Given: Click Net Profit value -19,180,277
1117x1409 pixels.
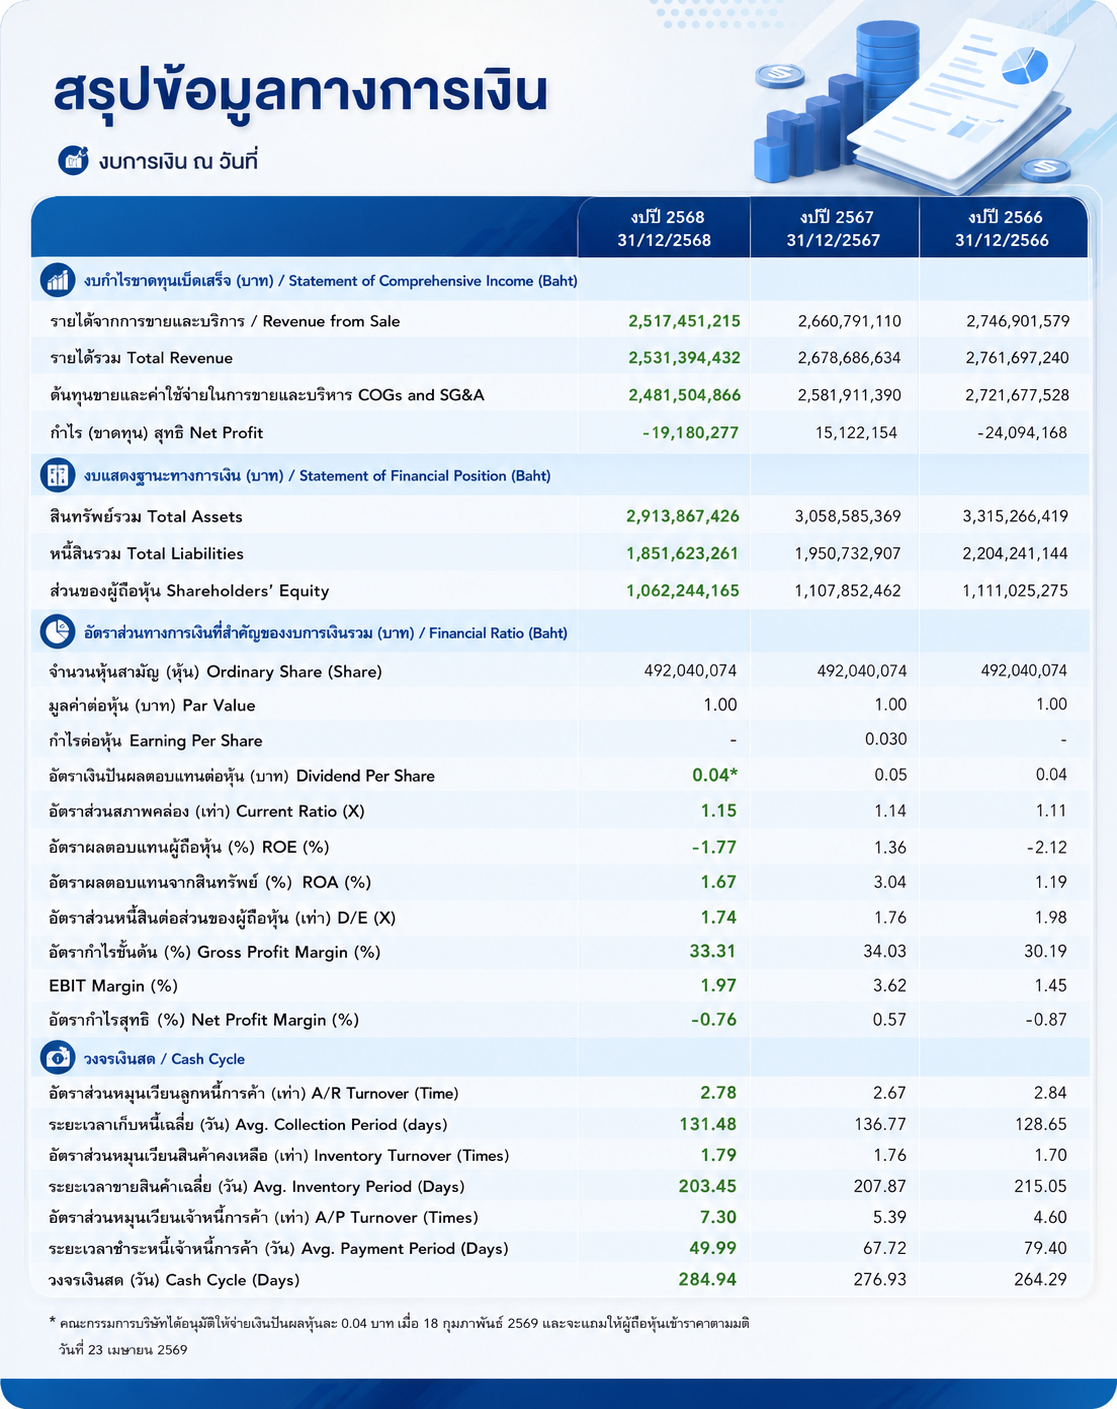Looking at the screenshot, I should 691,433.
